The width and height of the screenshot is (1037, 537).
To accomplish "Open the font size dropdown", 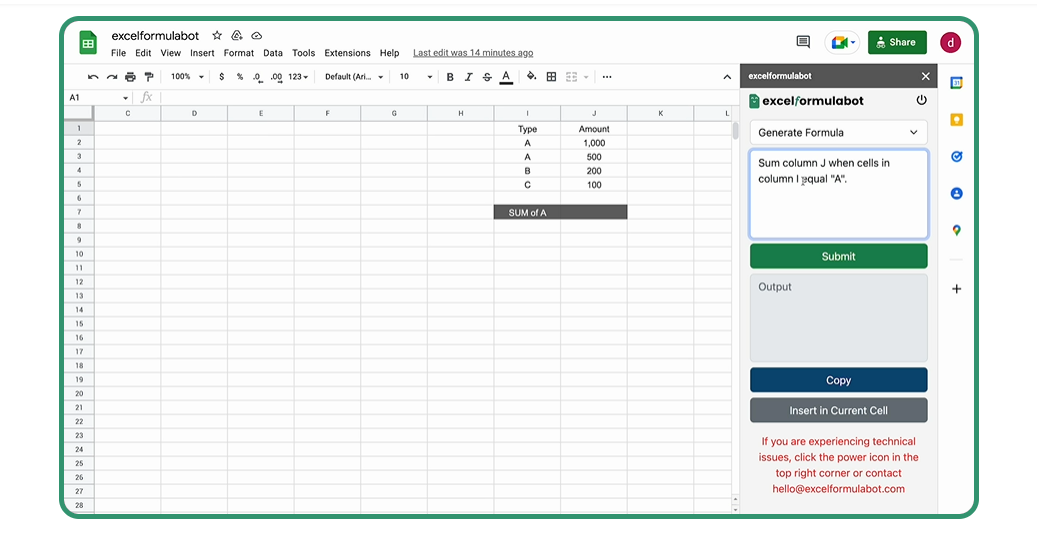I will [x=416, y=77].
